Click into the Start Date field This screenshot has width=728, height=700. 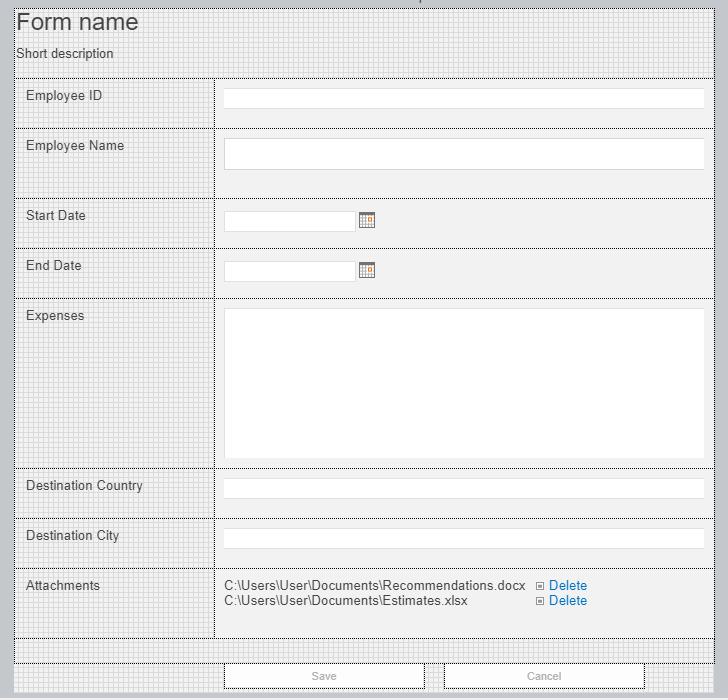[290, 221]
